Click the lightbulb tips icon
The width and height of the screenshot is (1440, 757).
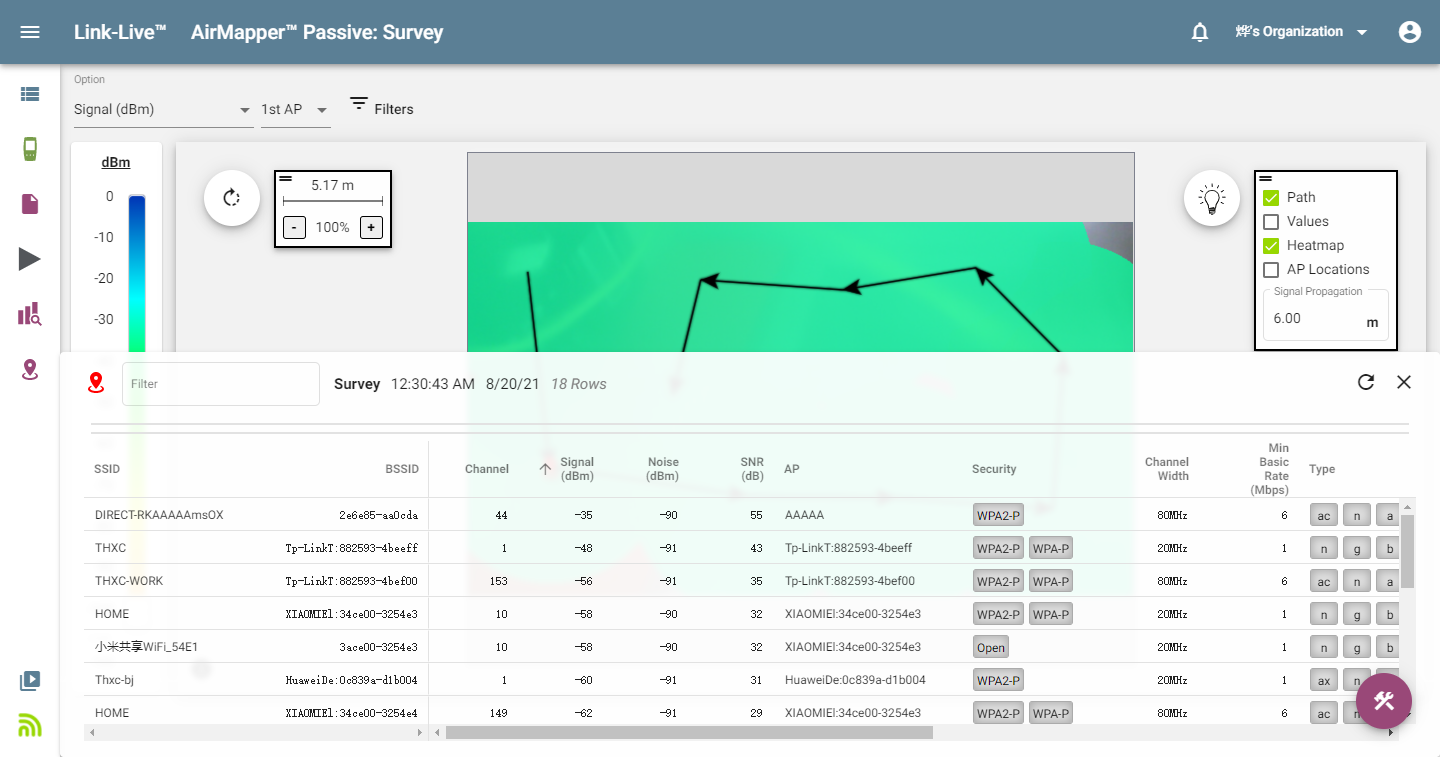(1212, 197)
